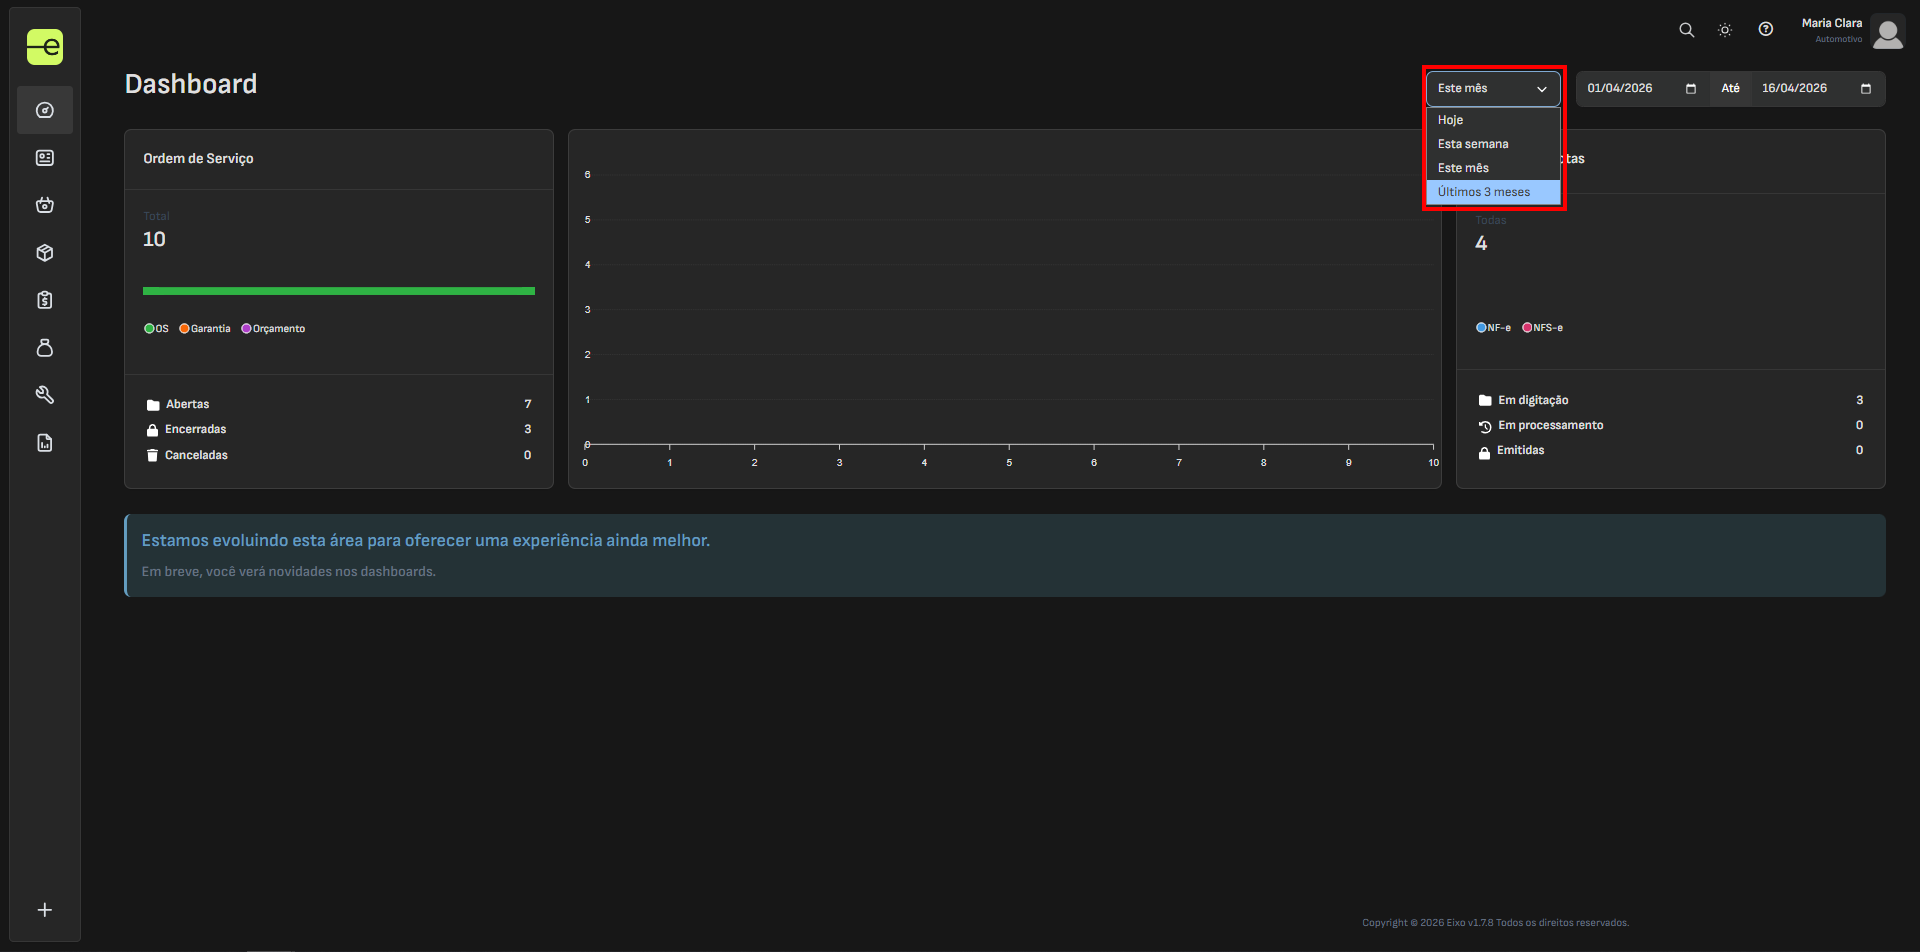
Task: Open the Dashboard gauge icon in sidebar
Action: (45, 110)
